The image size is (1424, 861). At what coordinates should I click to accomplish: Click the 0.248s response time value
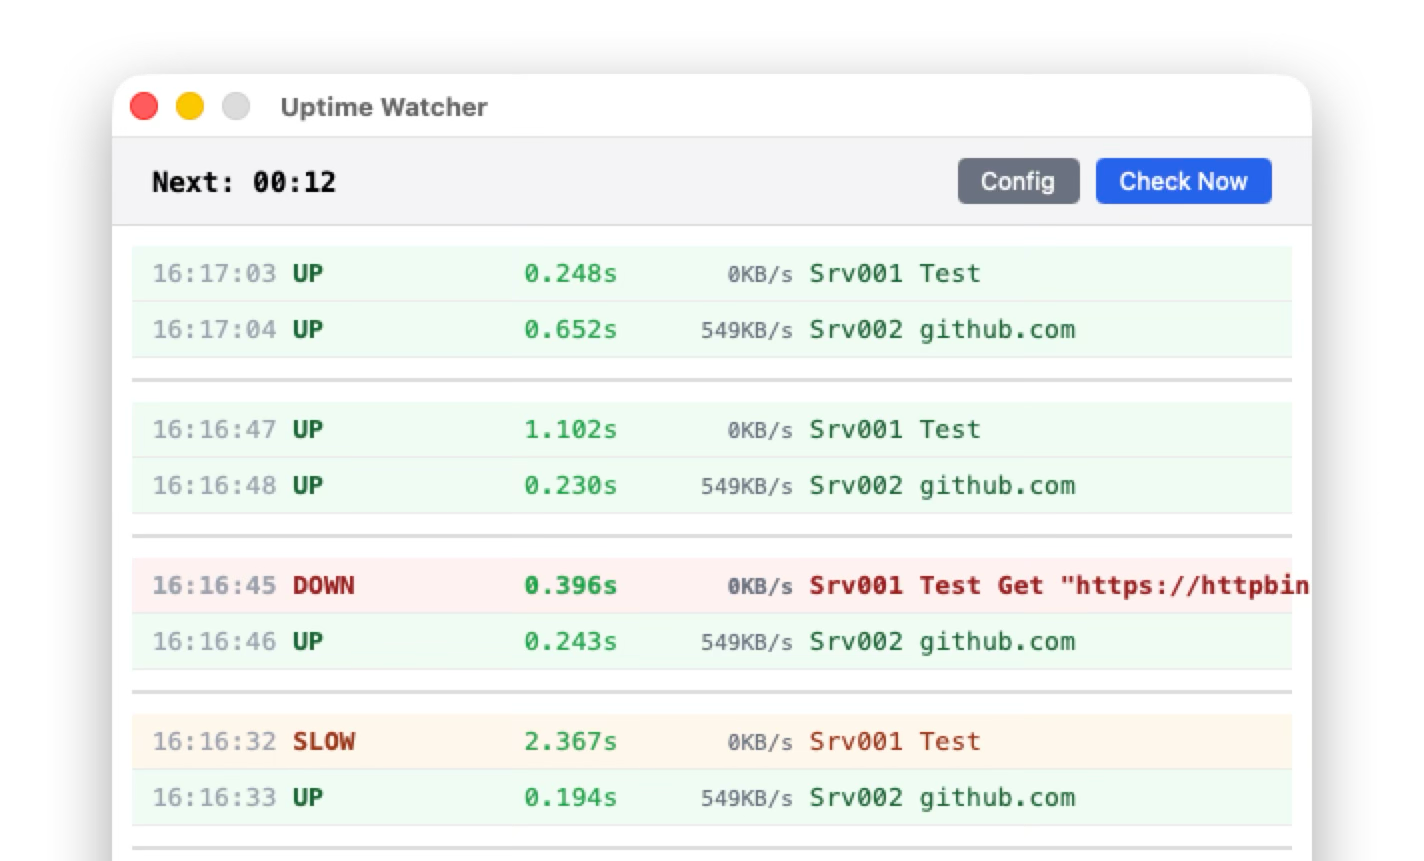coord(570,273)
